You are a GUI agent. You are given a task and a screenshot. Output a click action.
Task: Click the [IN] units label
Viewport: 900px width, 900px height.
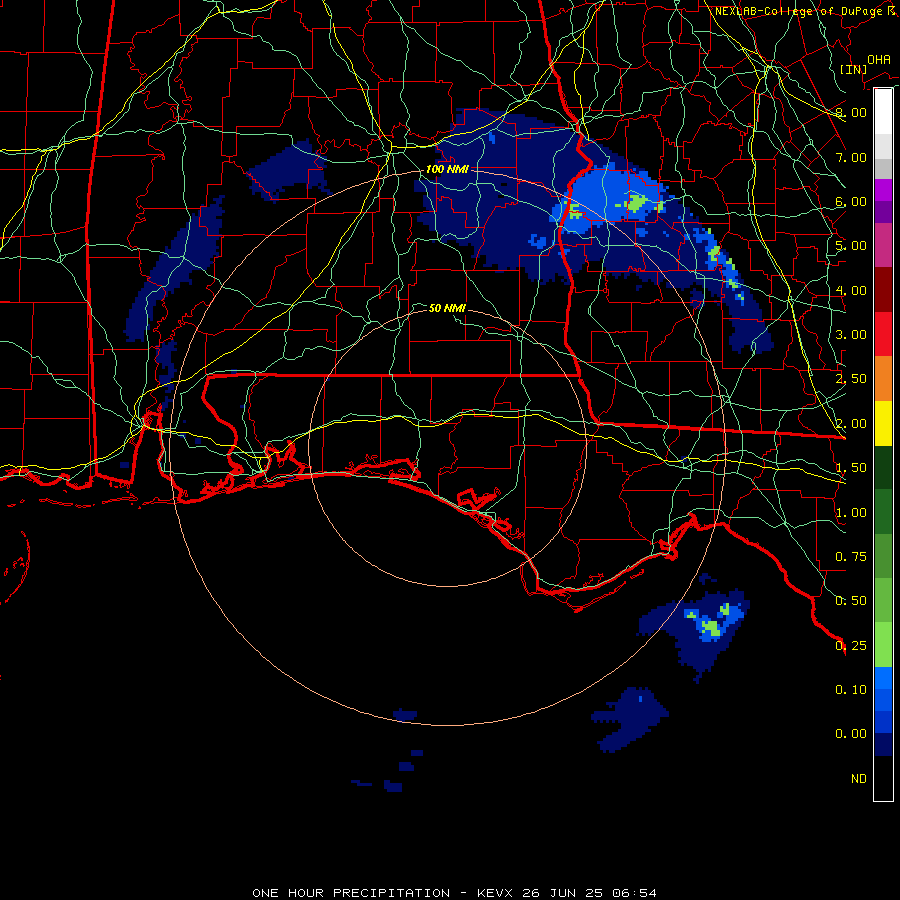tap(853, 69)
